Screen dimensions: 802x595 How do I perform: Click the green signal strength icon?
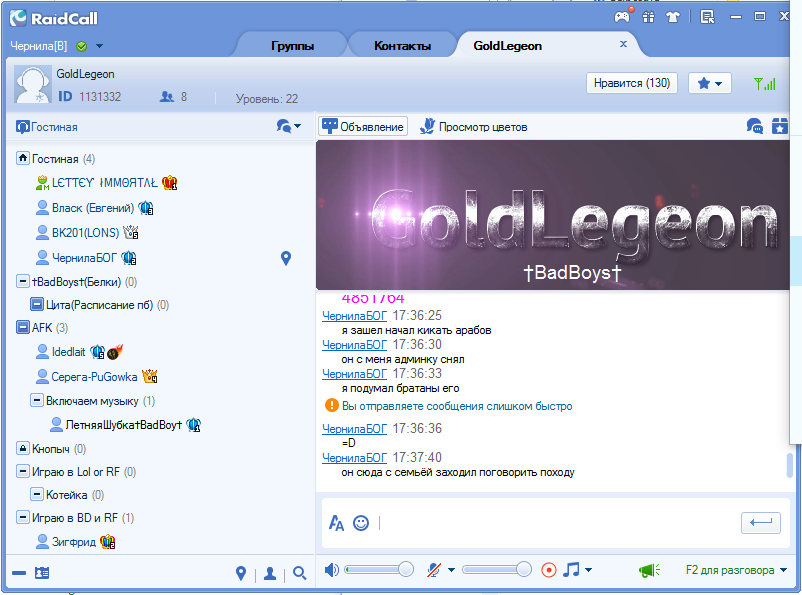pyautogui.click(x=765, y=83)
